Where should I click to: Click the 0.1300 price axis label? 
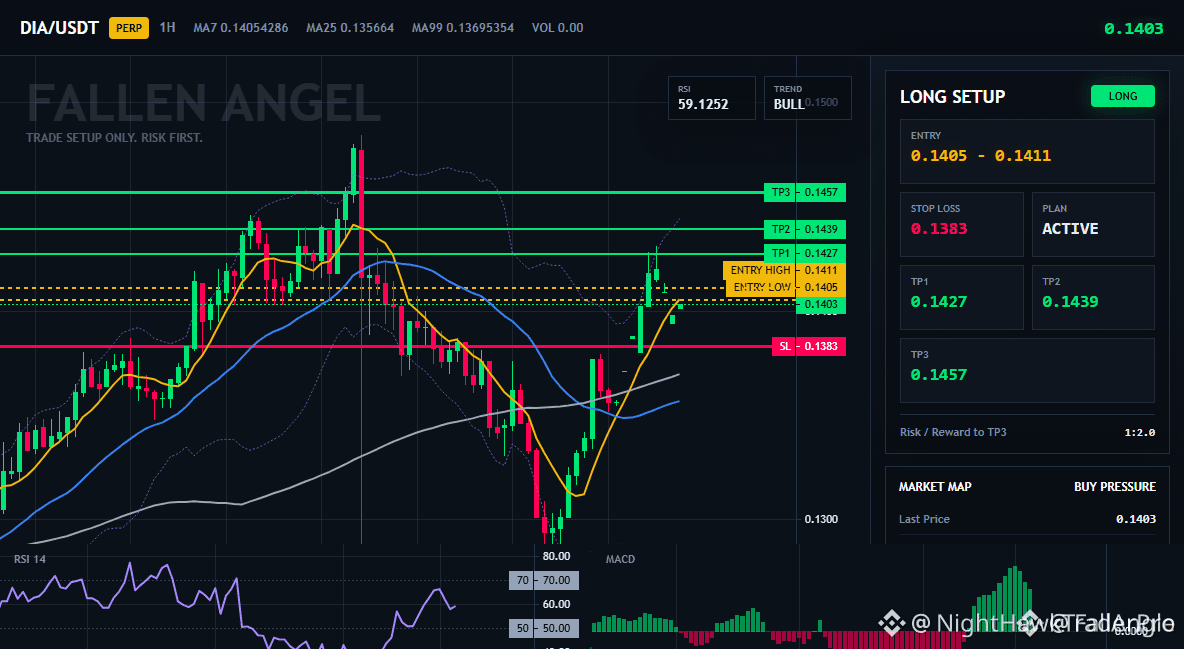click(x=821, y=519)
